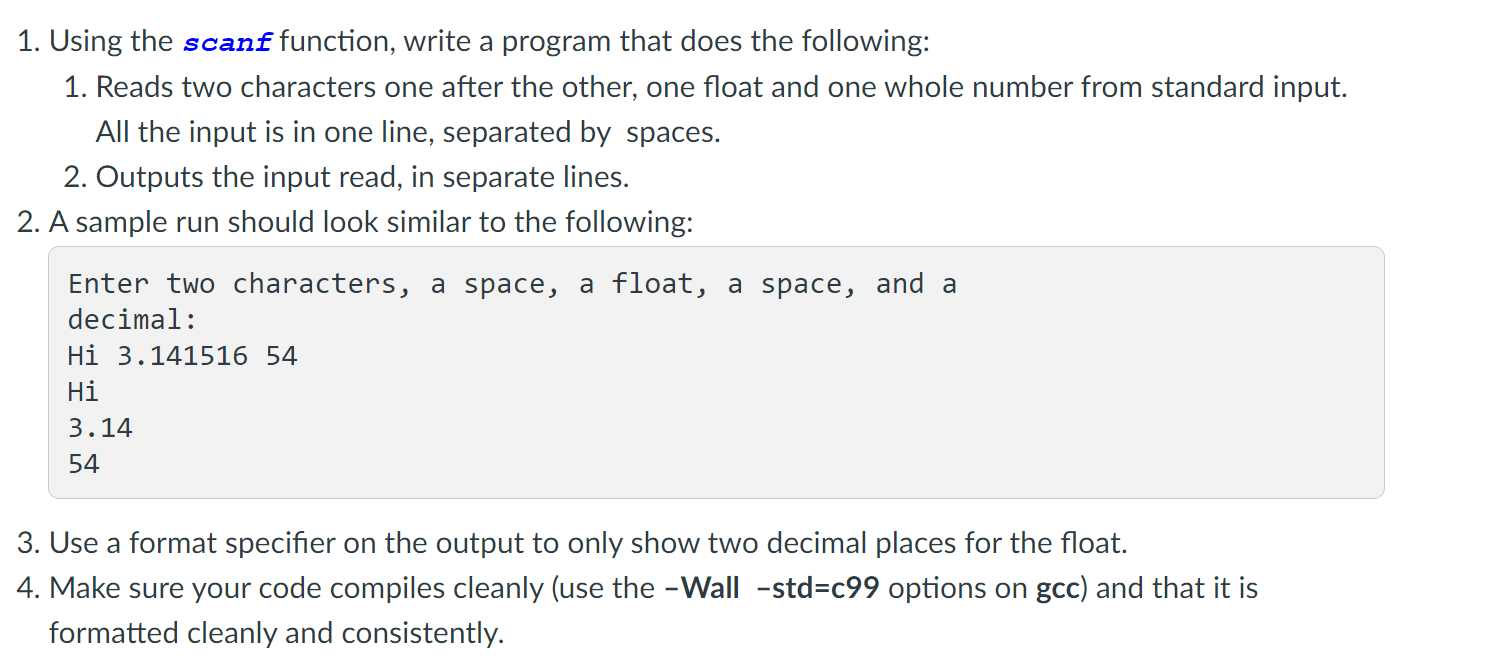Click the 'Use a format specifier' instruction
Viewport: 1510px width, 658px height.
(x=572, y=544)
